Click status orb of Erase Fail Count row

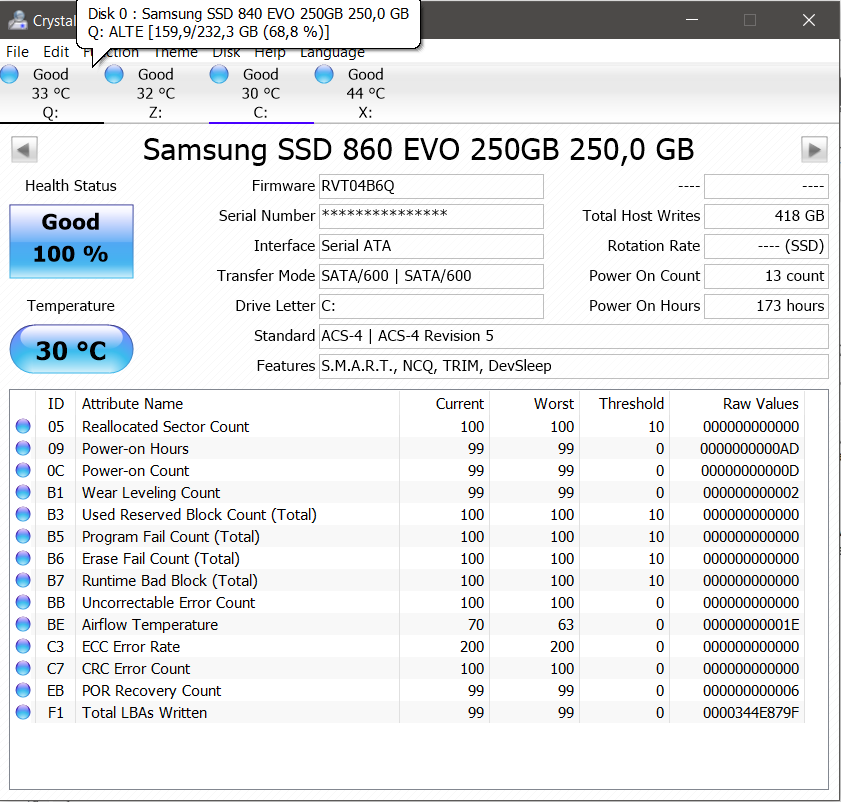[23, 558]
